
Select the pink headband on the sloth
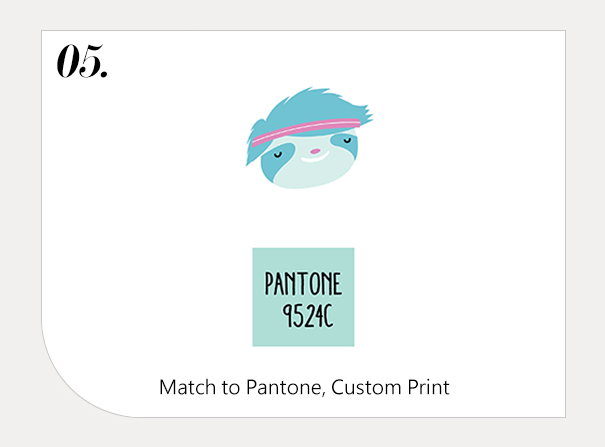[x=306, y=130]
